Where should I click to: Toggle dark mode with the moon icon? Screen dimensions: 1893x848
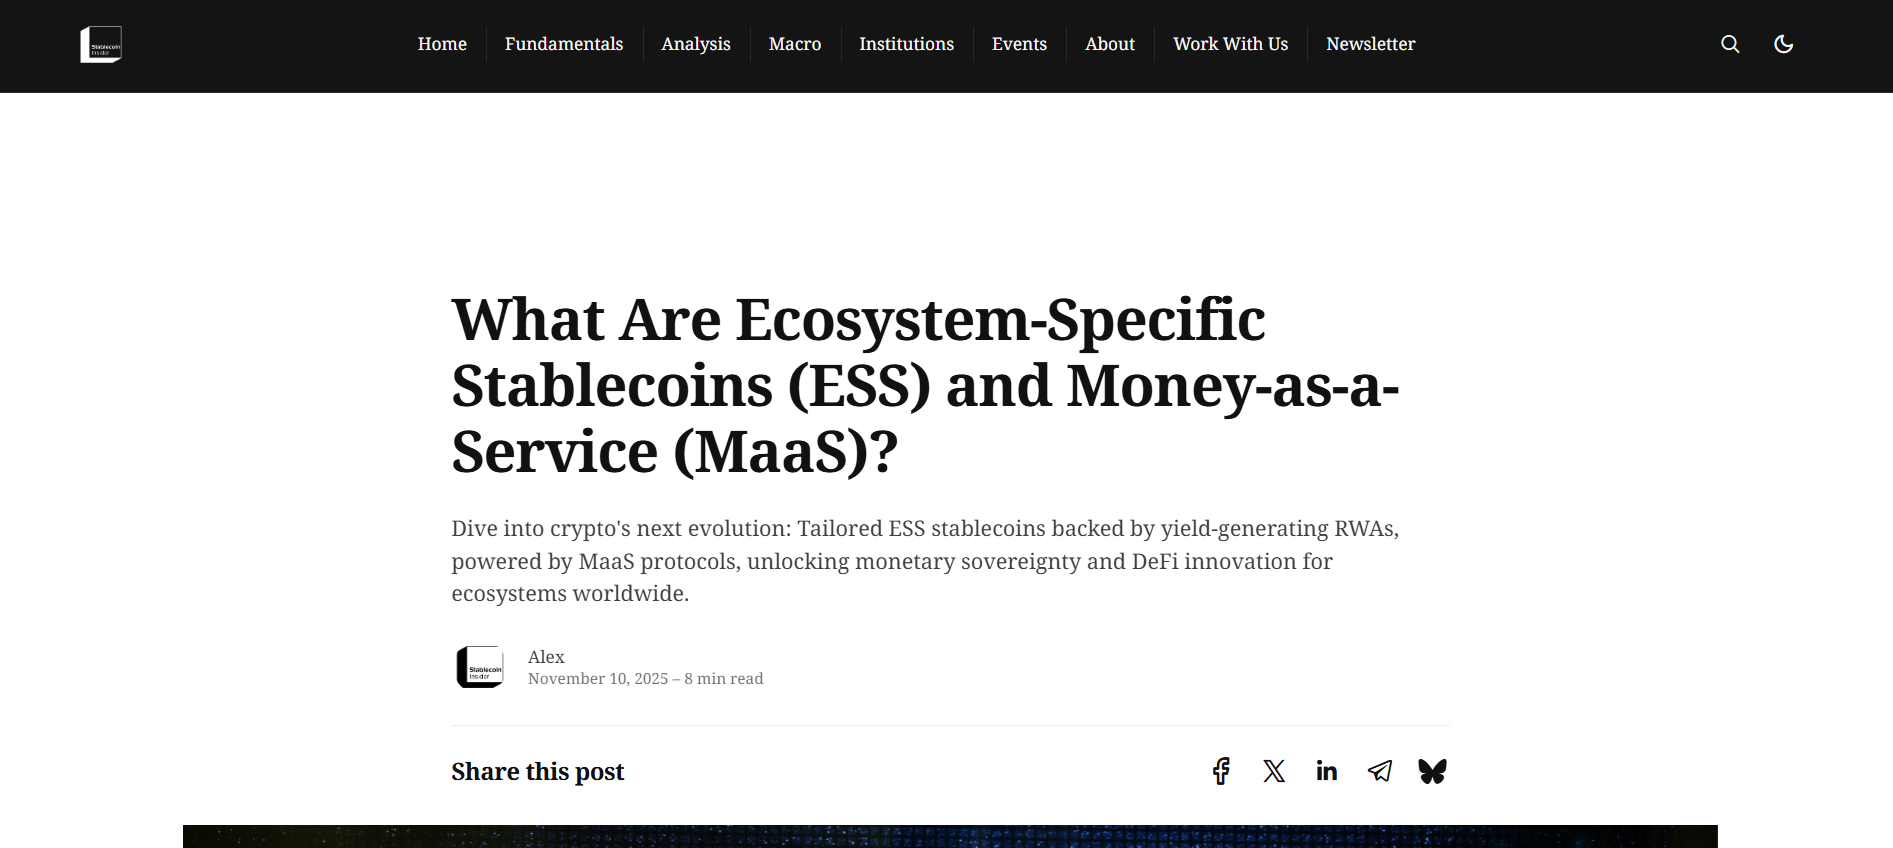[x=1784, y=44]
